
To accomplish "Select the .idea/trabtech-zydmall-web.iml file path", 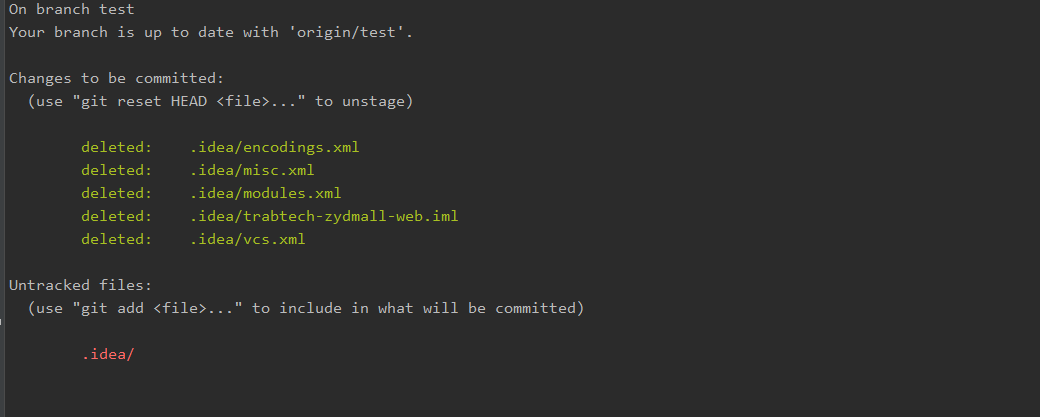I will (324, 216).
